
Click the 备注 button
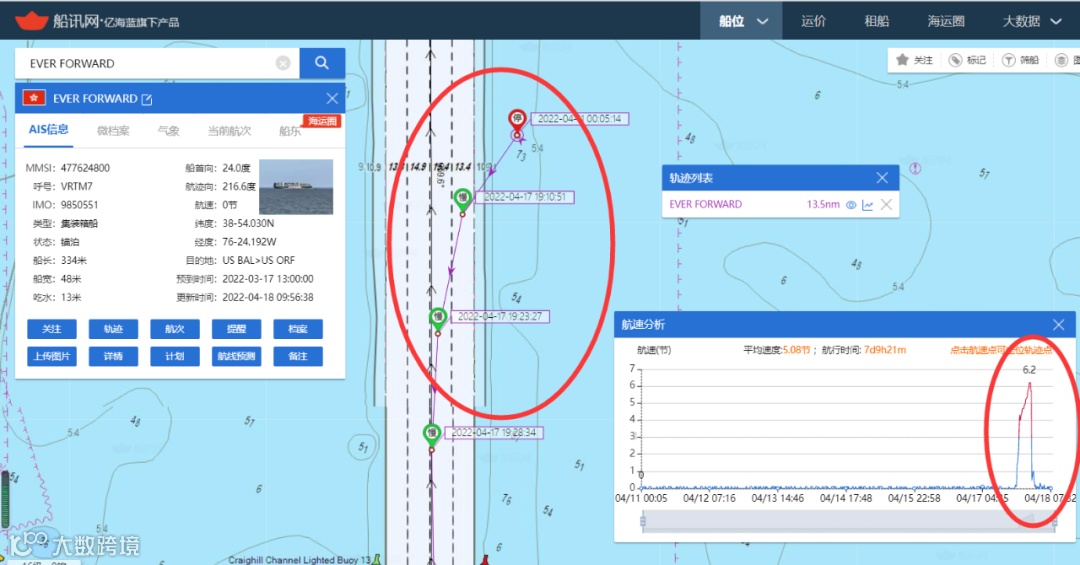pos(298,356)
